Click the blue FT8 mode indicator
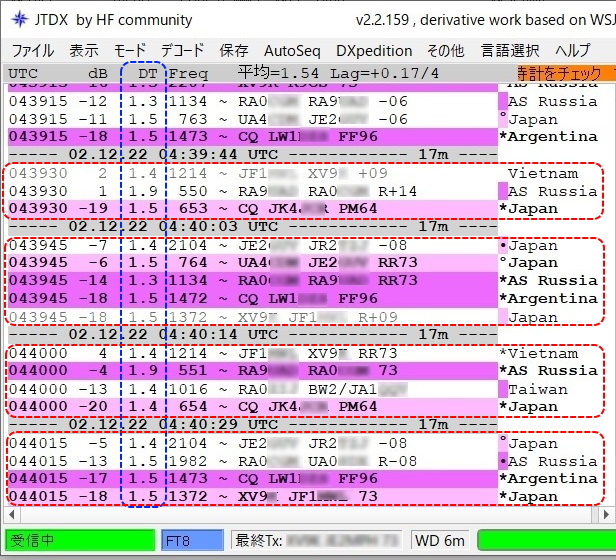Viewport: 616px width, 560px height. coord(192,540)
